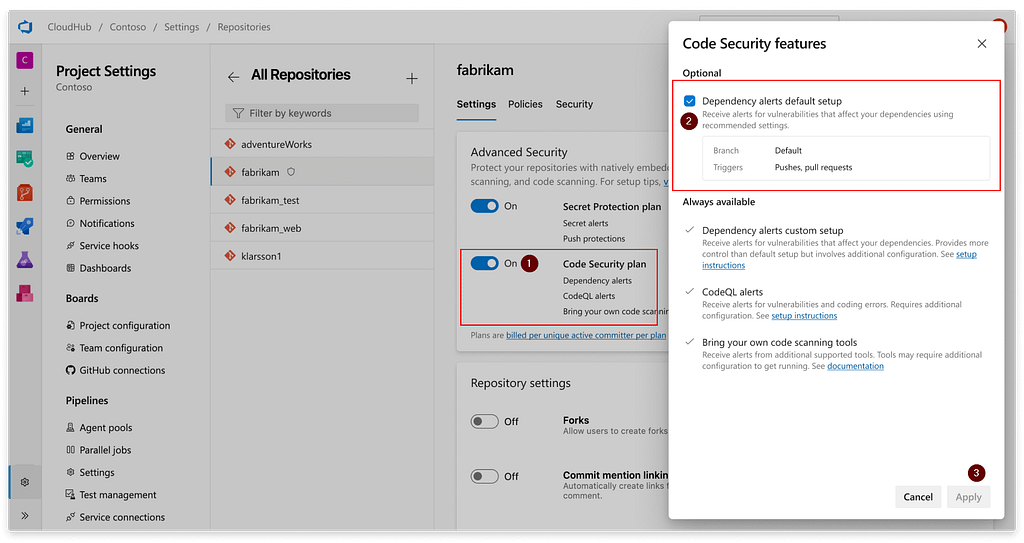The width and height of the screenshot is (1024, 543).
Task: Switch to the Security tab
Action: (574, 104)
